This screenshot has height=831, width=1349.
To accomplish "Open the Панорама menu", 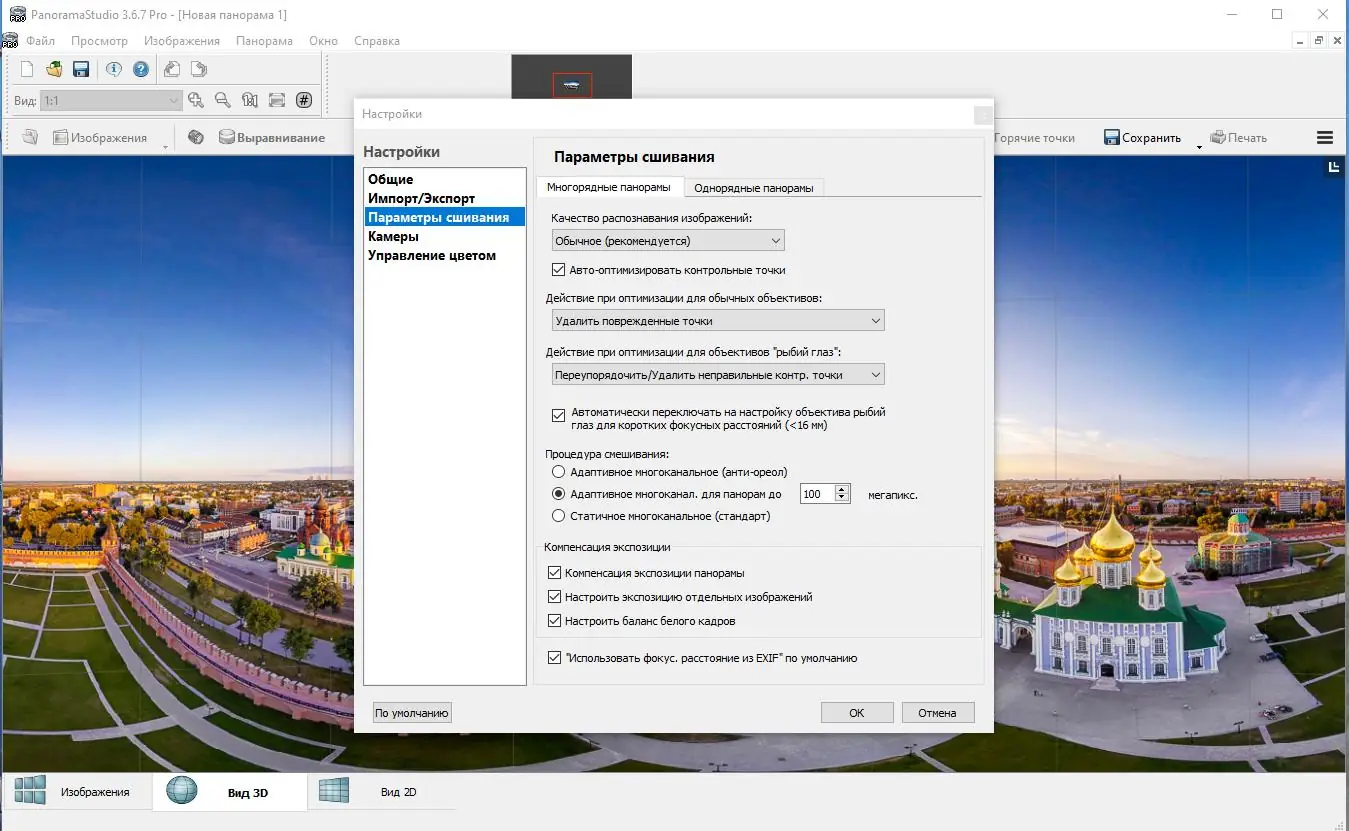I will [264, 41].
